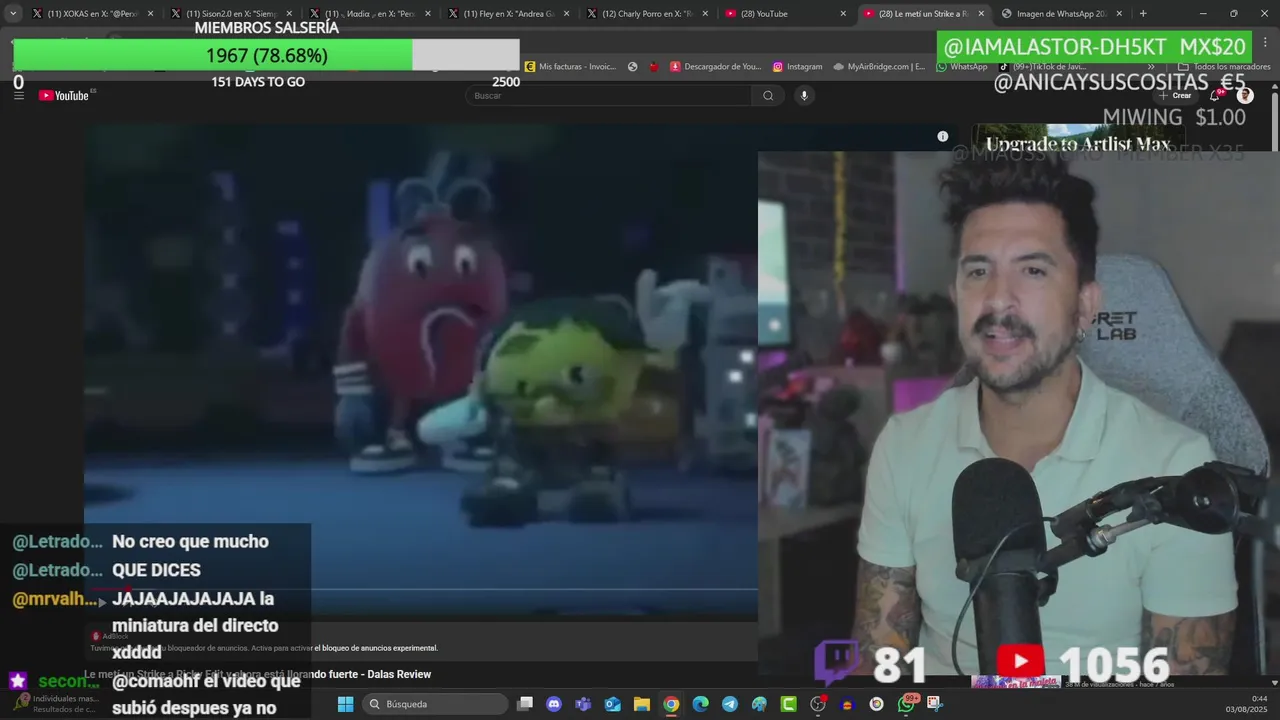Image resolution: width=1280 pixels, height=720 pixels.
Task: Click the ad info icon above the video
Action: (942, 136)
